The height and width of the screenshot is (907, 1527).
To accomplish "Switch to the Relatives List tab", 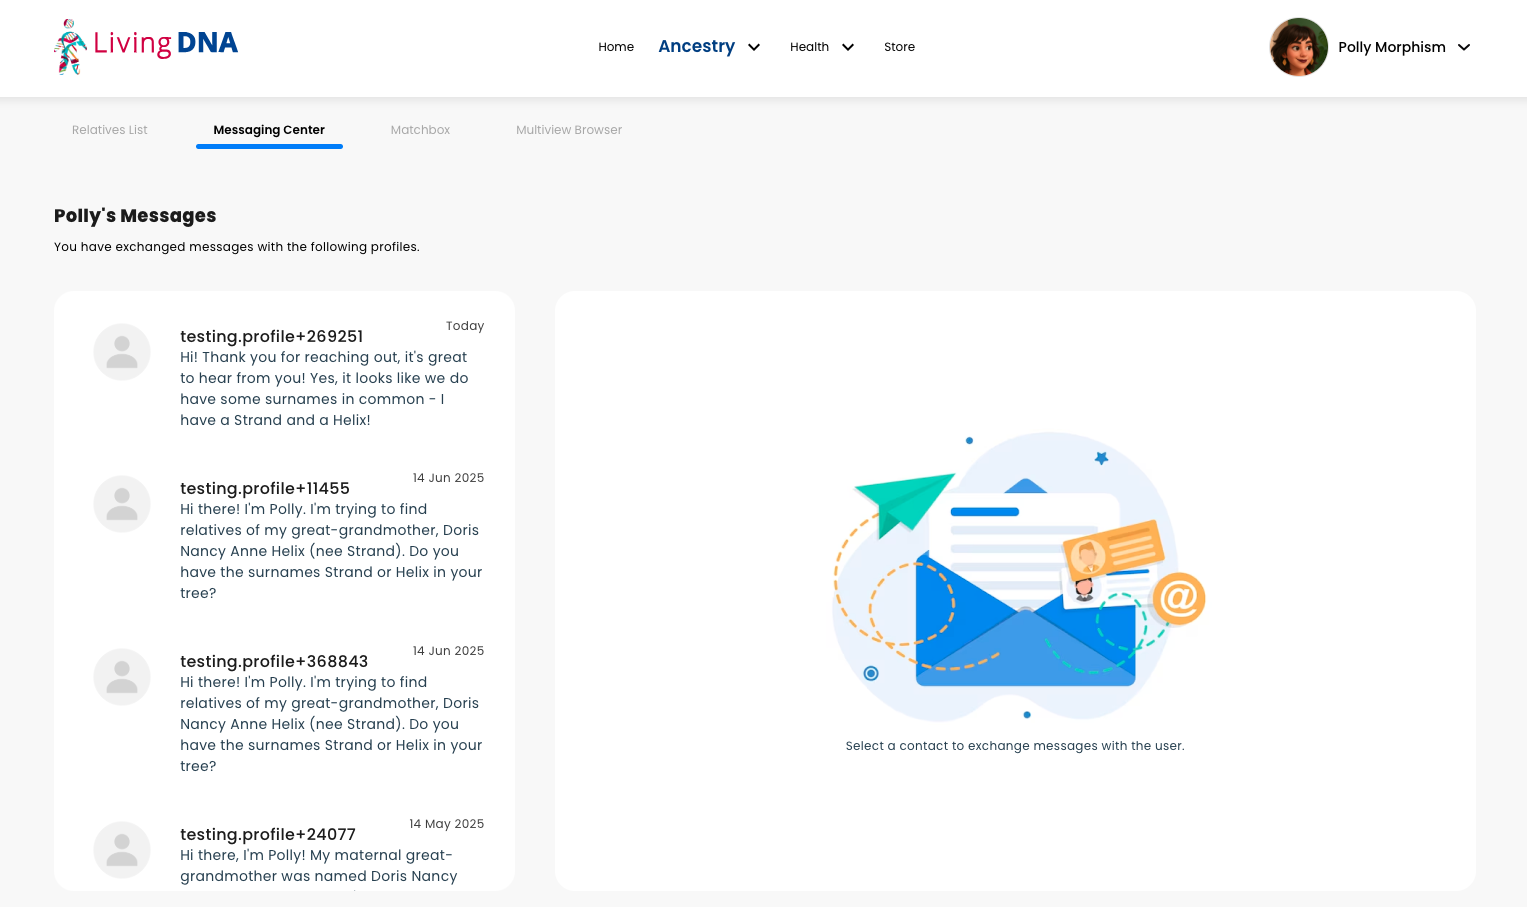I will point(110,130).
